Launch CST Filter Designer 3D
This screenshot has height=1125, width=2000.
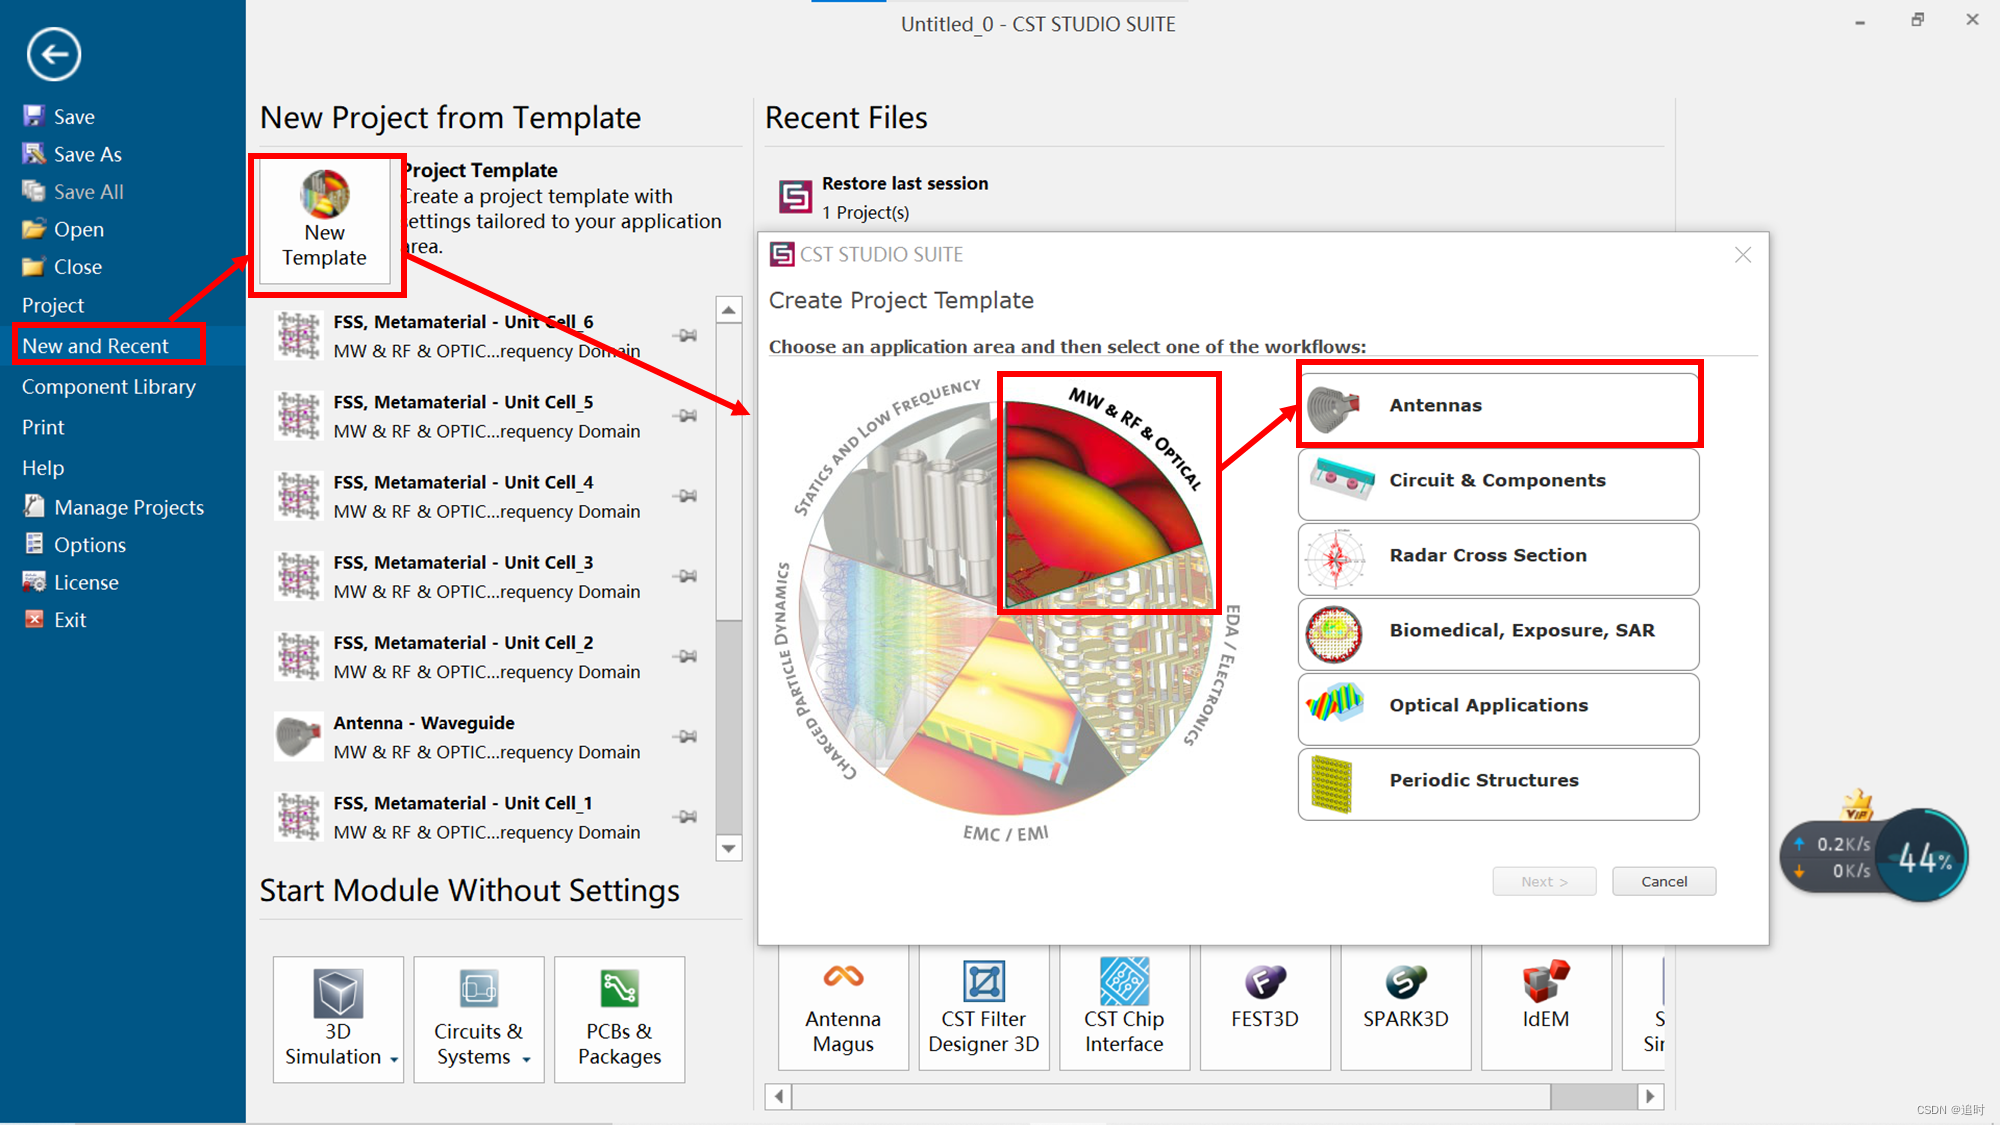click(984, 1007)
